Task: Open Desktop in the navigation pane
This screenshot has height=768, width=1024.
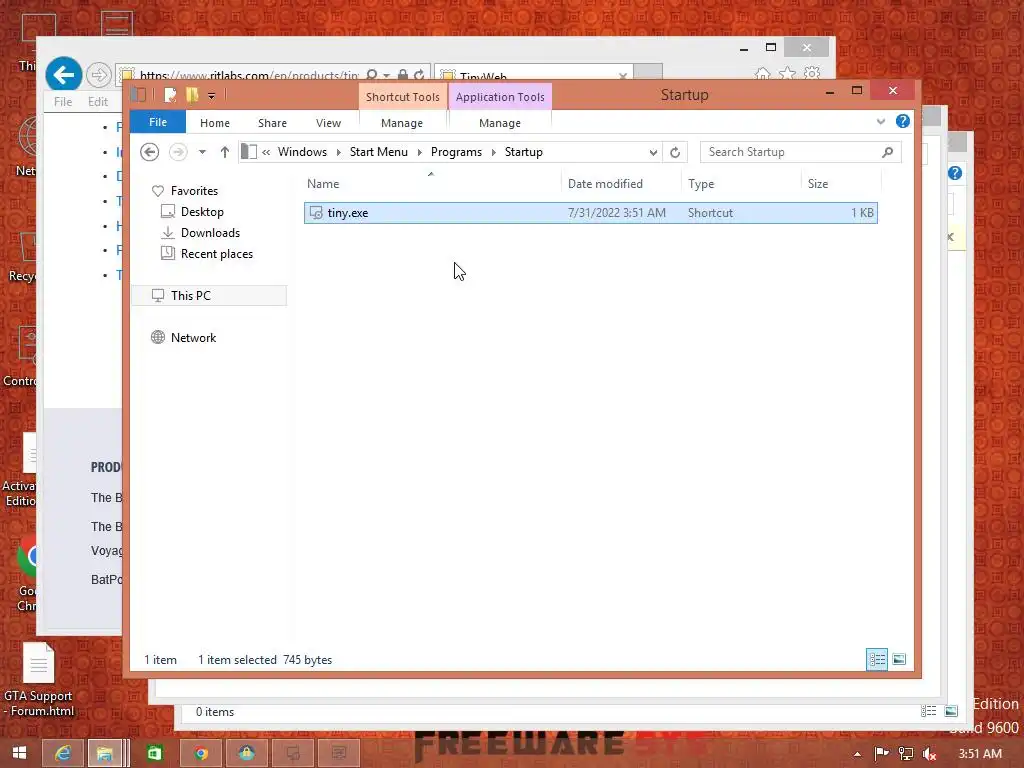Action: [x=202, y=212]
